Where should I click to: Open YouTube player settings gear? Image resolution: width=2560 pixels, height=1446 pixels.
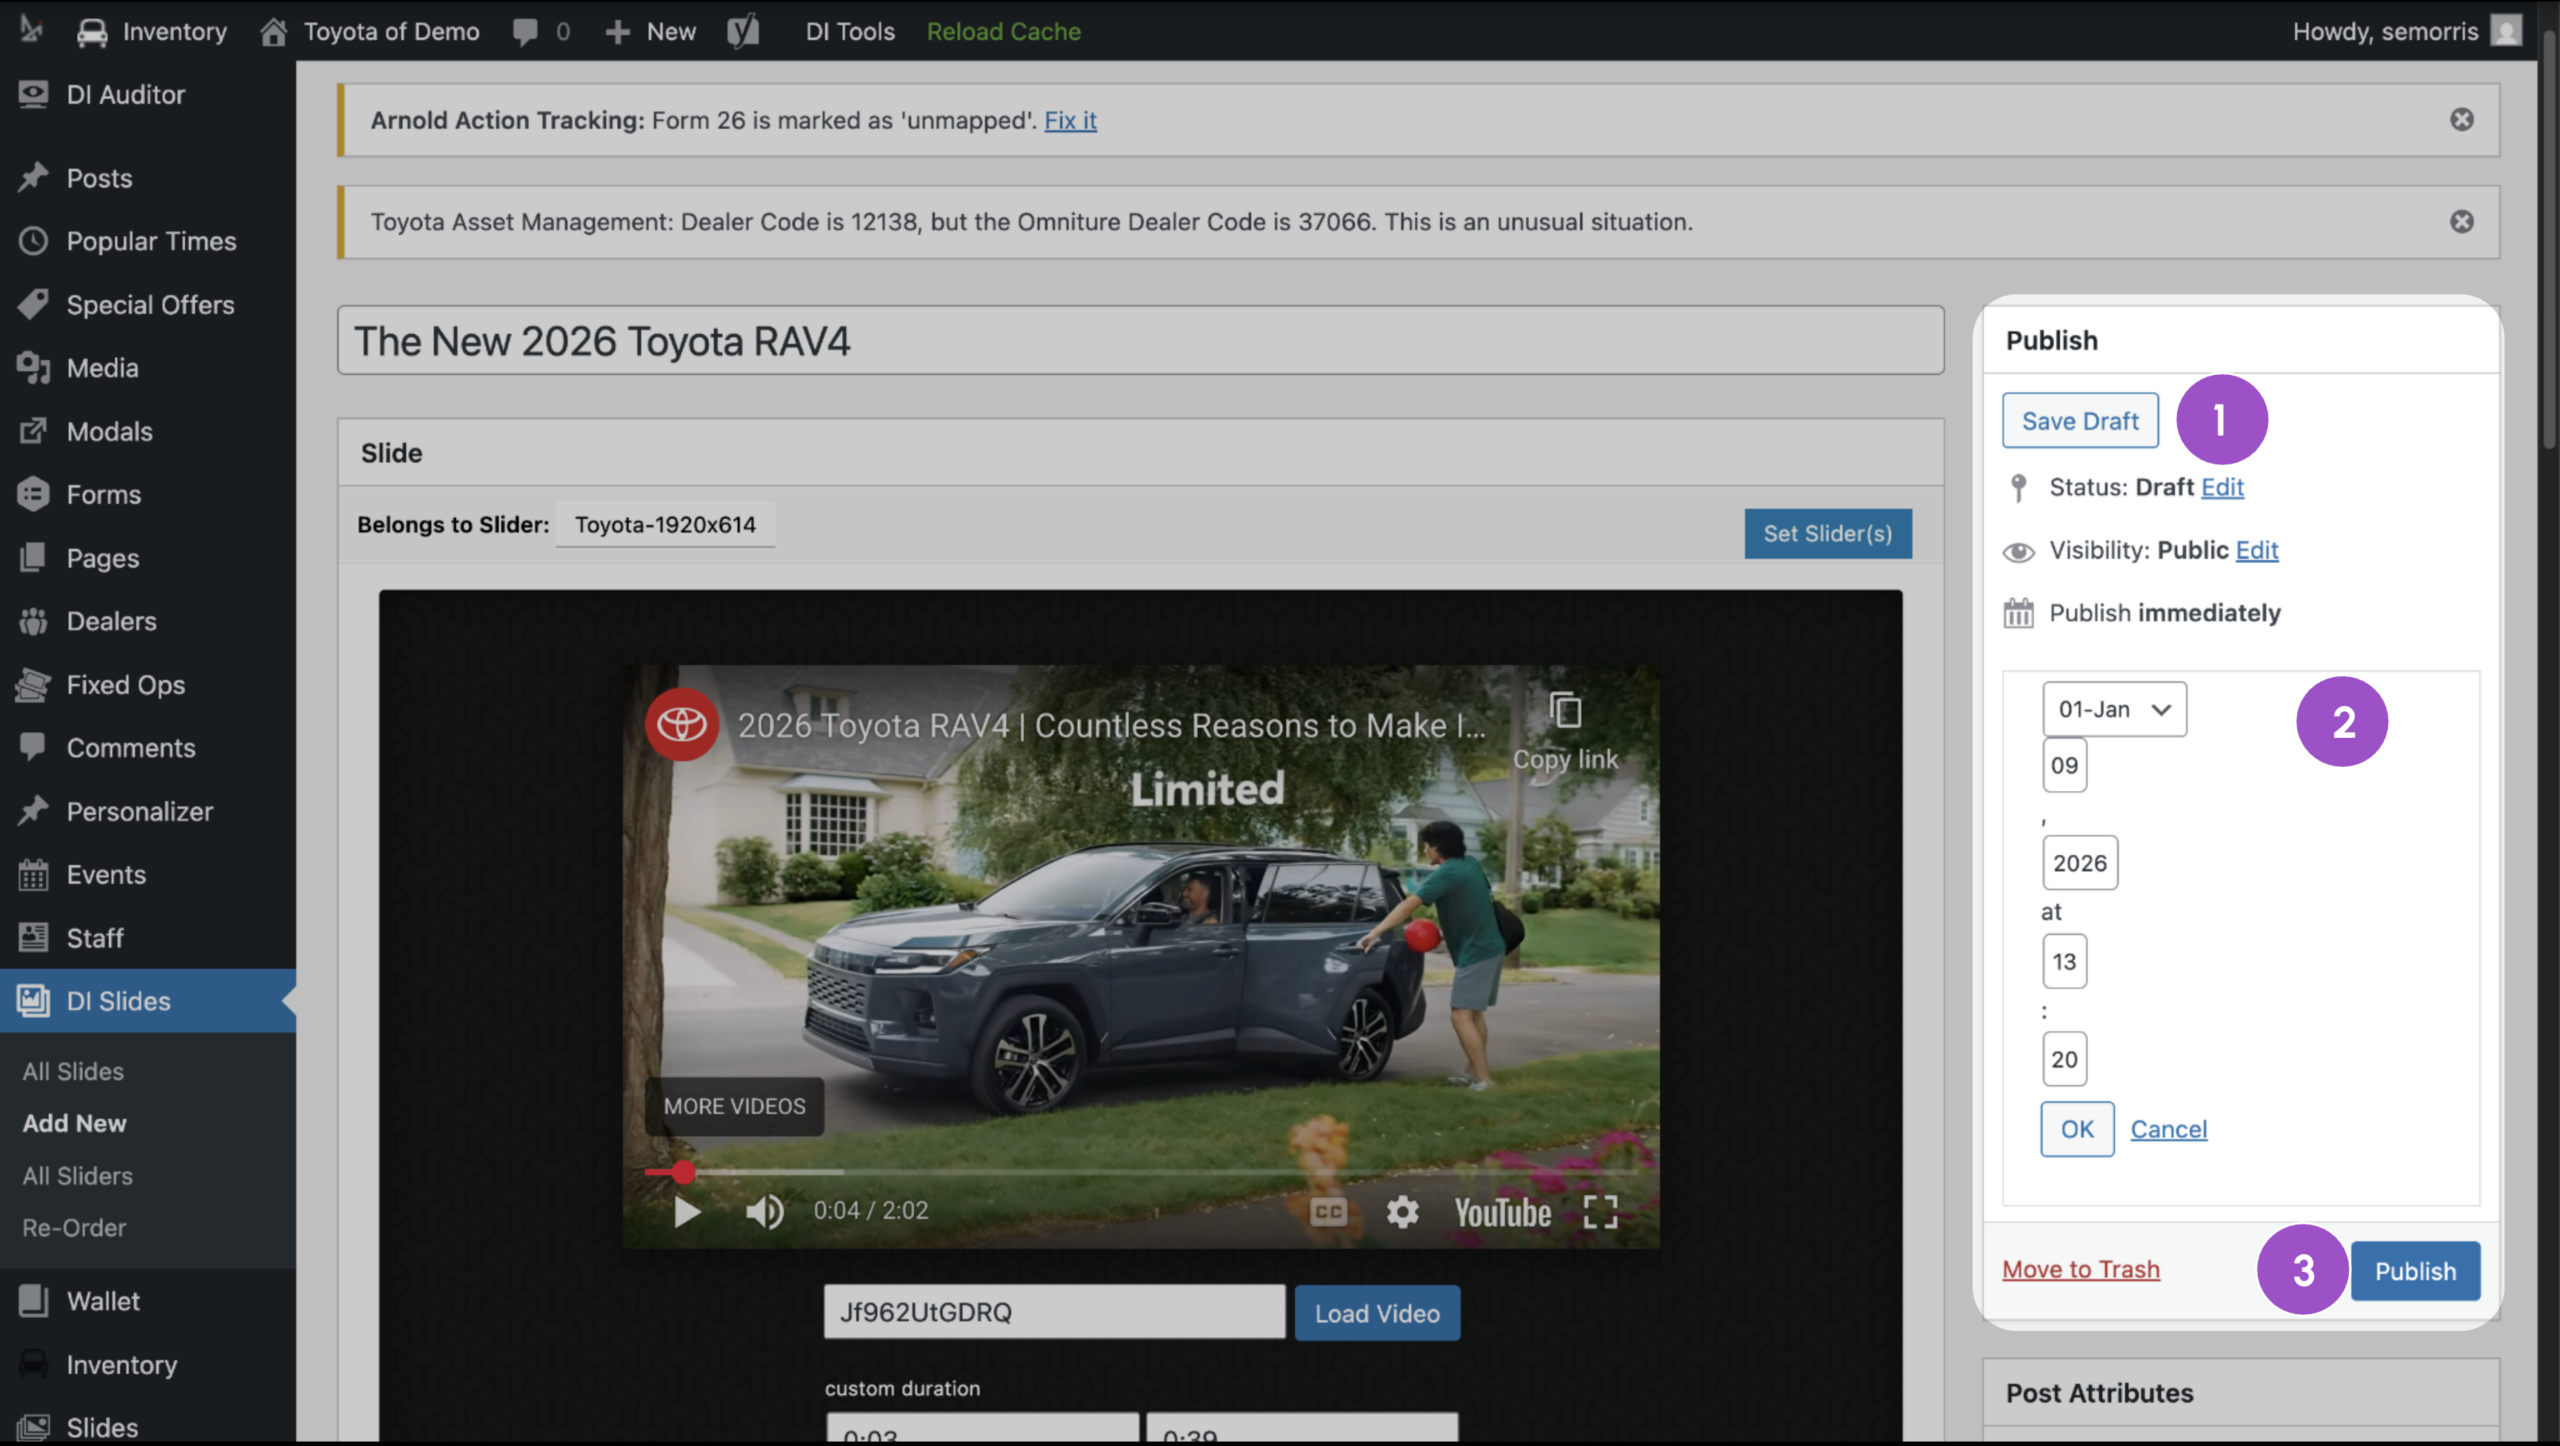pos(1402,1212)
